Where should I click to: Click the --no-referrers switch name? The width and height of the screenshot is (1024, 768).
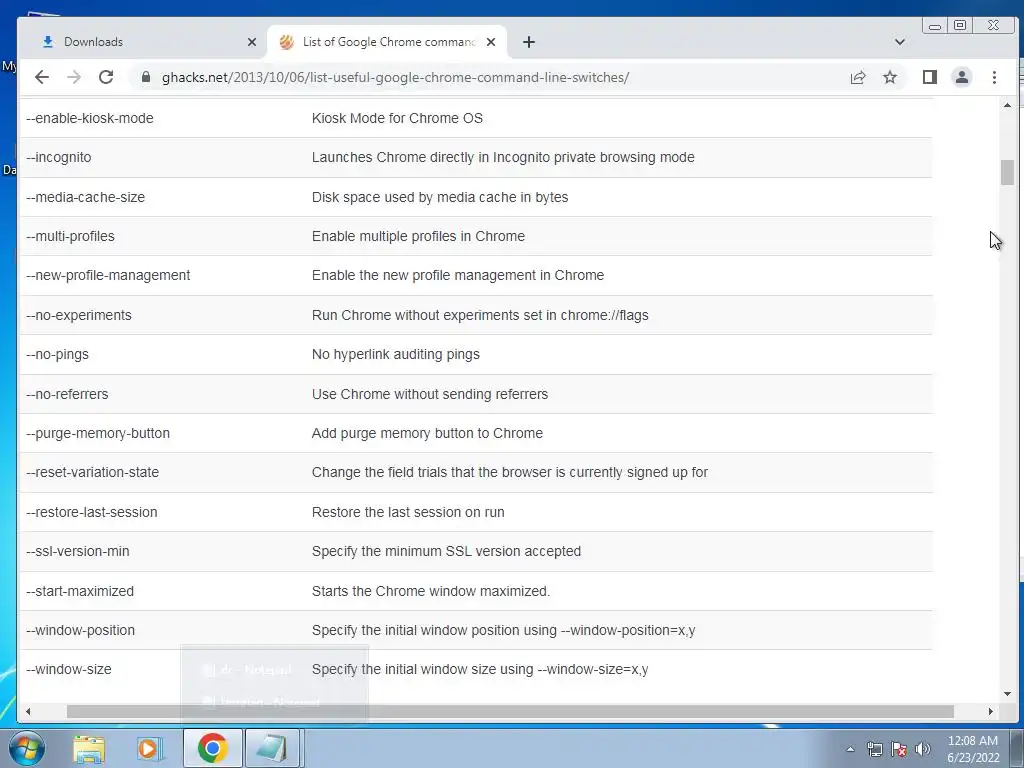coord(67,394)
